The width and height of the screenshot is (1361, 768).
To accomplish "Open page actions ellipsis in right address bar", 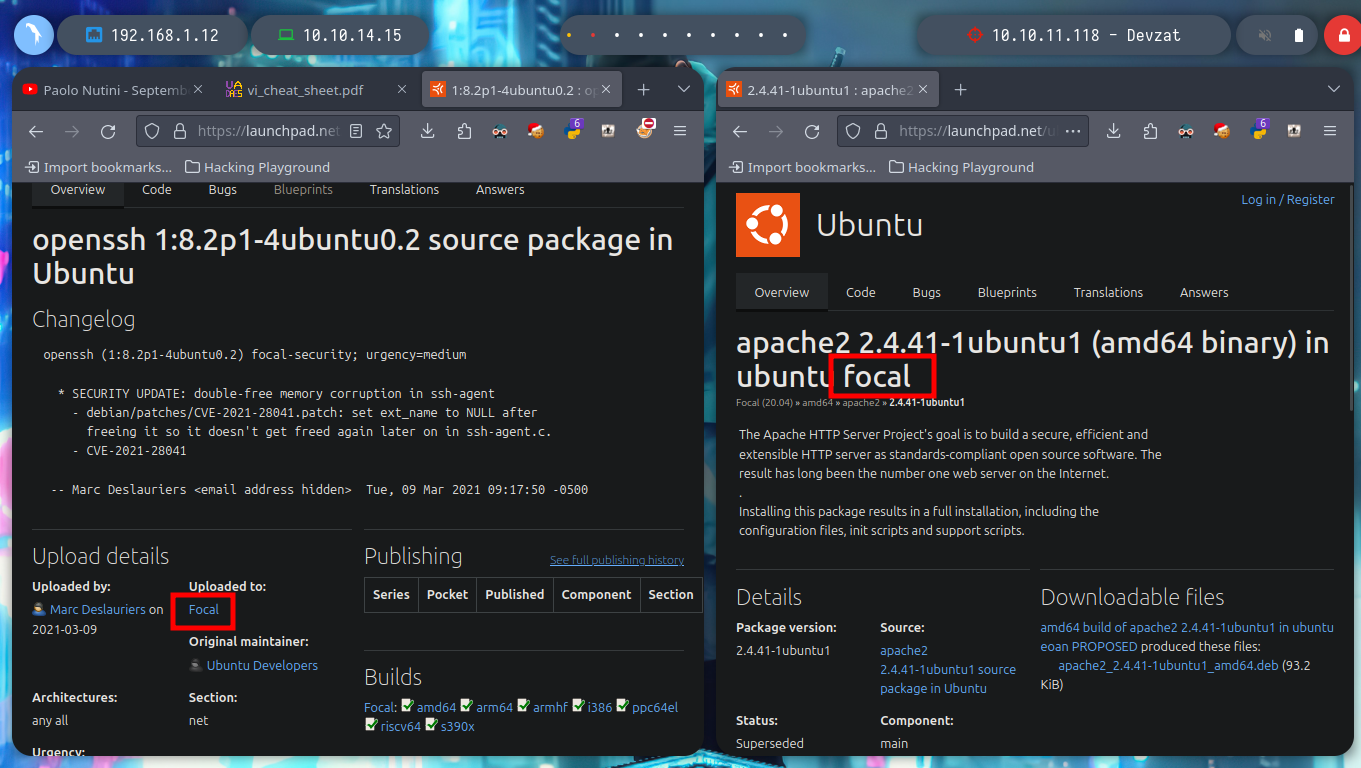I will point(1075,131).
